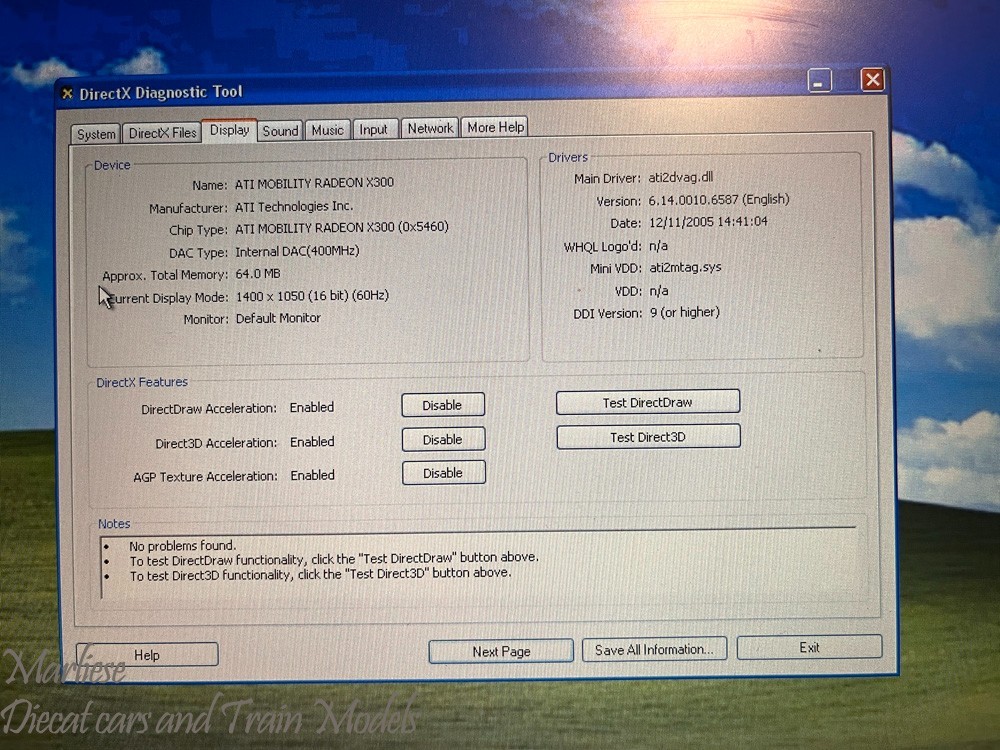Click the note 'No problems found.'
This screenshot has width=1000, height=750.
182,546
